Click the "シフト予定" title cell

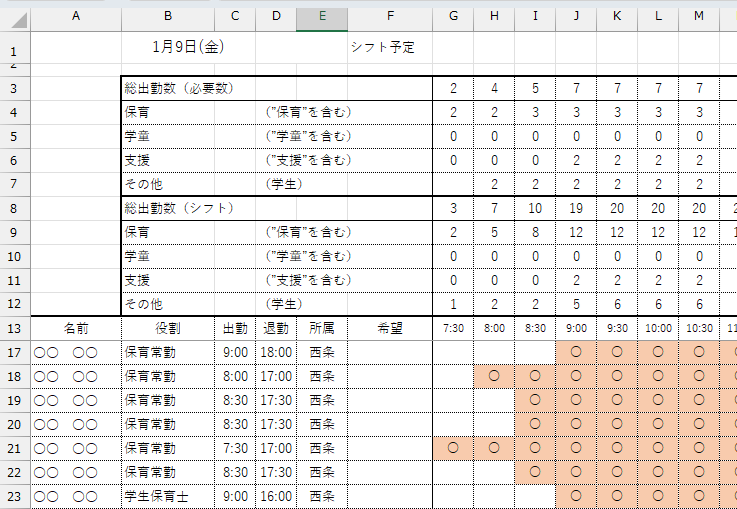pyautogui.click(x=383, y=47)
